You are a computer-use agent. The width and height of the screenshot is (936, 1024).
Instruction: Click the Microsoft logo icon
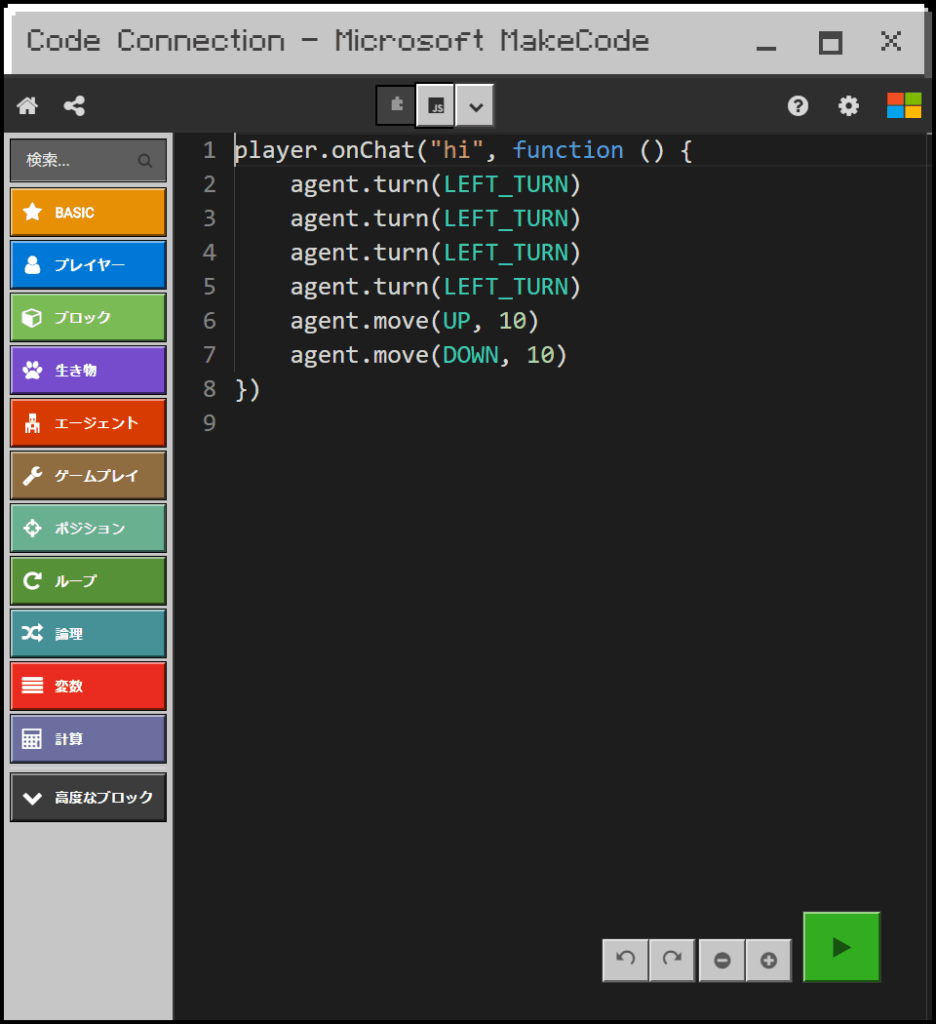point(903,105)
